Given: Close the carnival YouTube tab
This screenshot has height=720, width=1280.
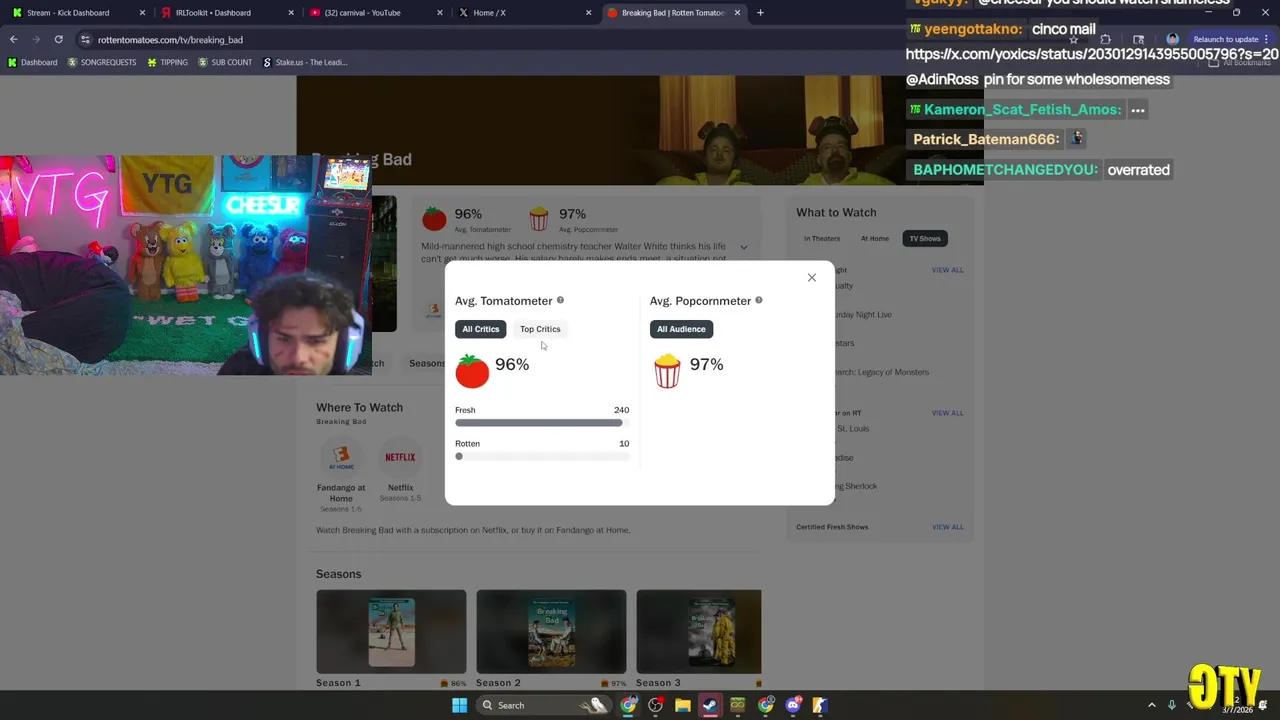Looking at the screenshot, I should pos(439,13).
